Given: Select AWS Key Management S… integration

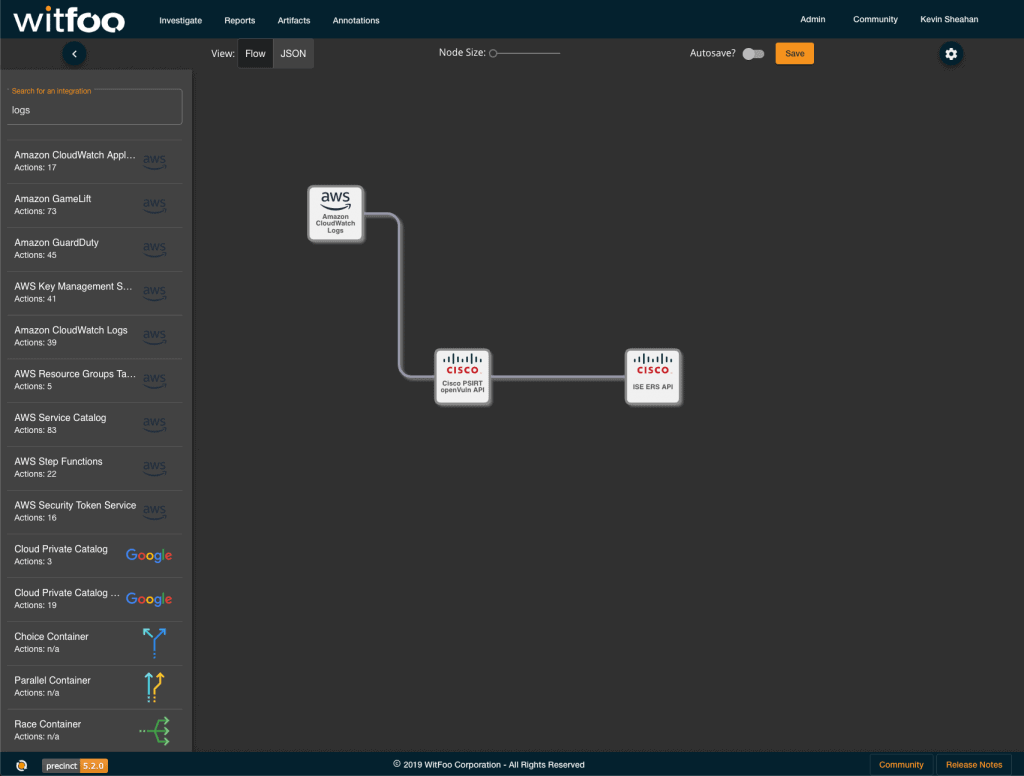Looking at the screenshot, I should point(73,287).
